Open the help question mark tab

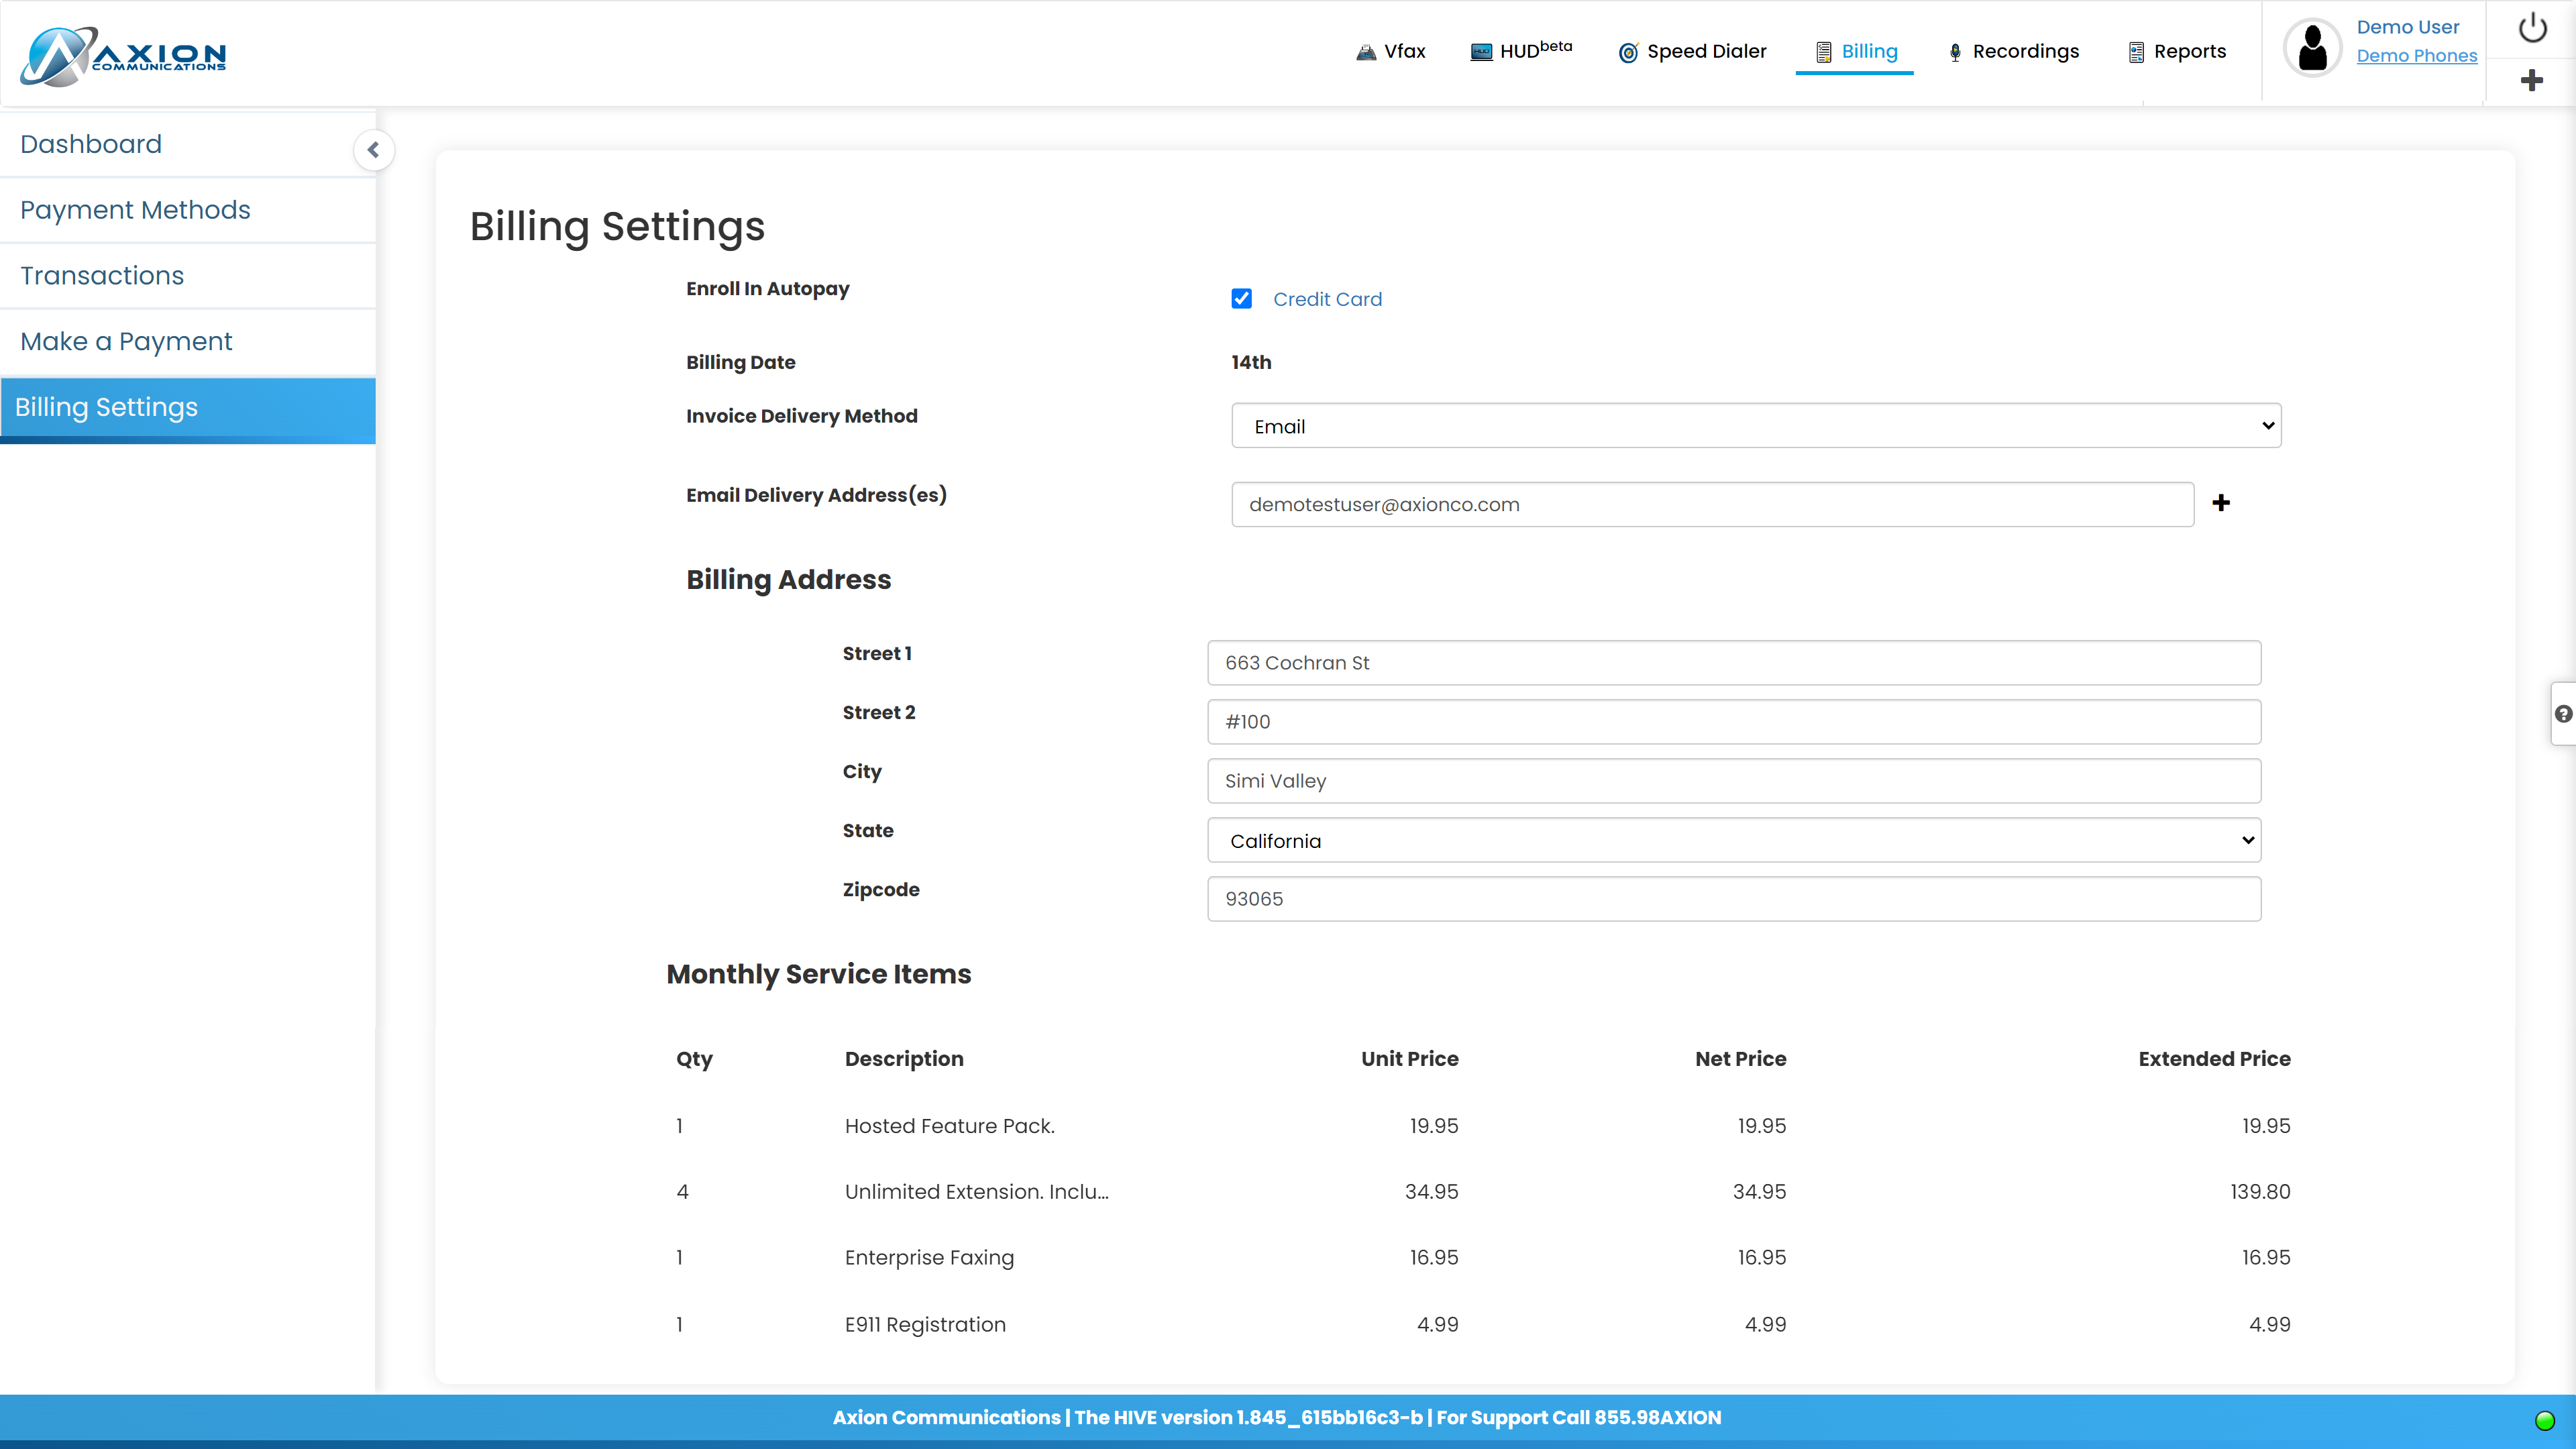[2563, 714]
